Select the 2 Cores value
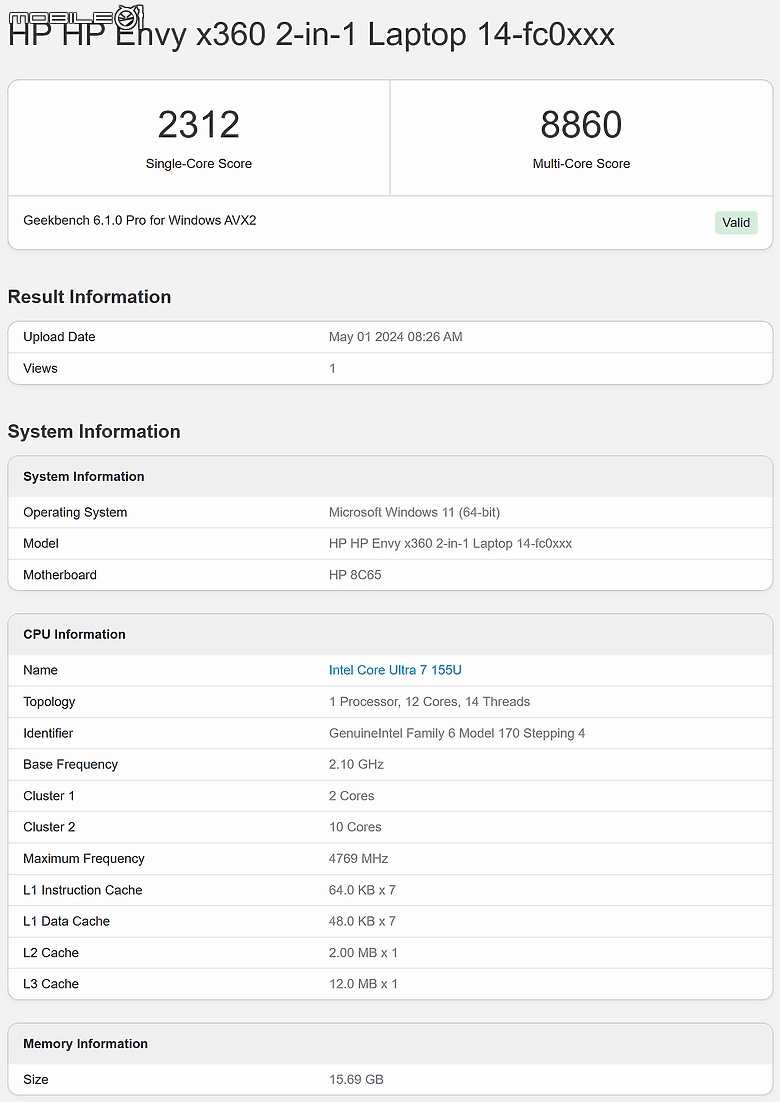Viewport: 780px width, 1102px height. (351, 796)
